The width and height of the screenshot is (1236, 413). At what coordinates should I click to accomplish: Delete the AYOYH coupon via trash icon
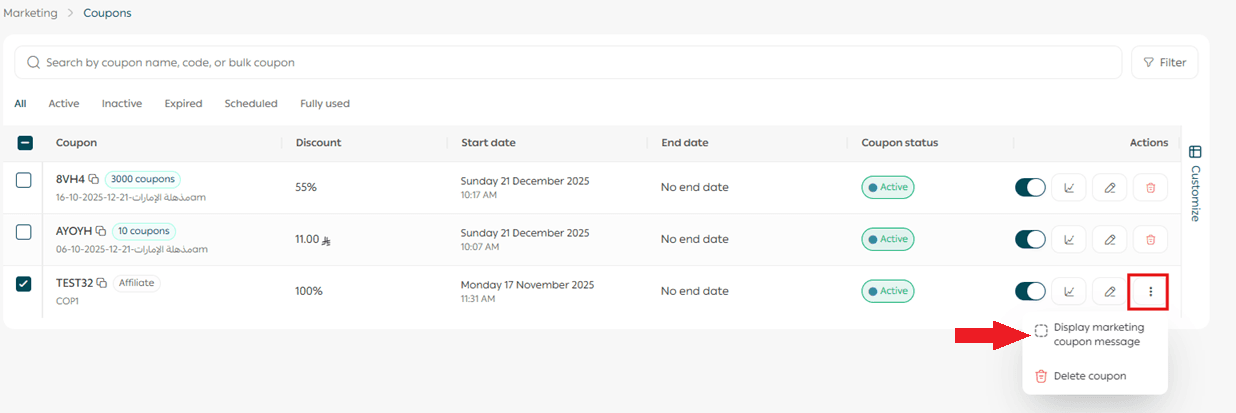1150,239
